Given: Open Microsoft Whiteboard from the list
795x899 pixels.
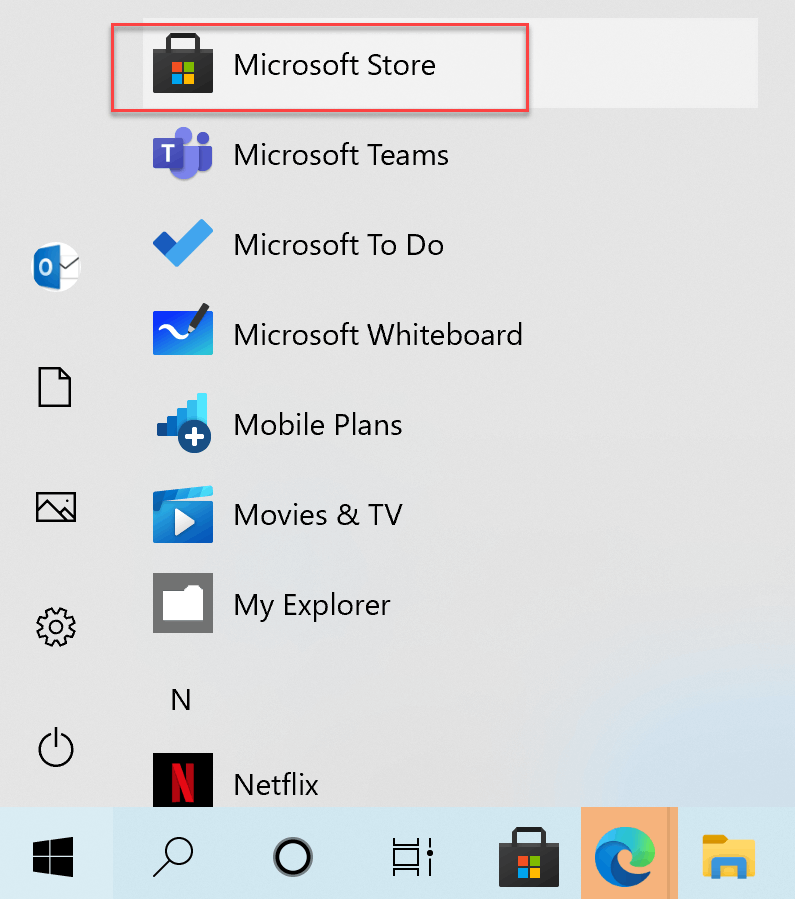Looking at the screenshot, I should tap(450, 334).
